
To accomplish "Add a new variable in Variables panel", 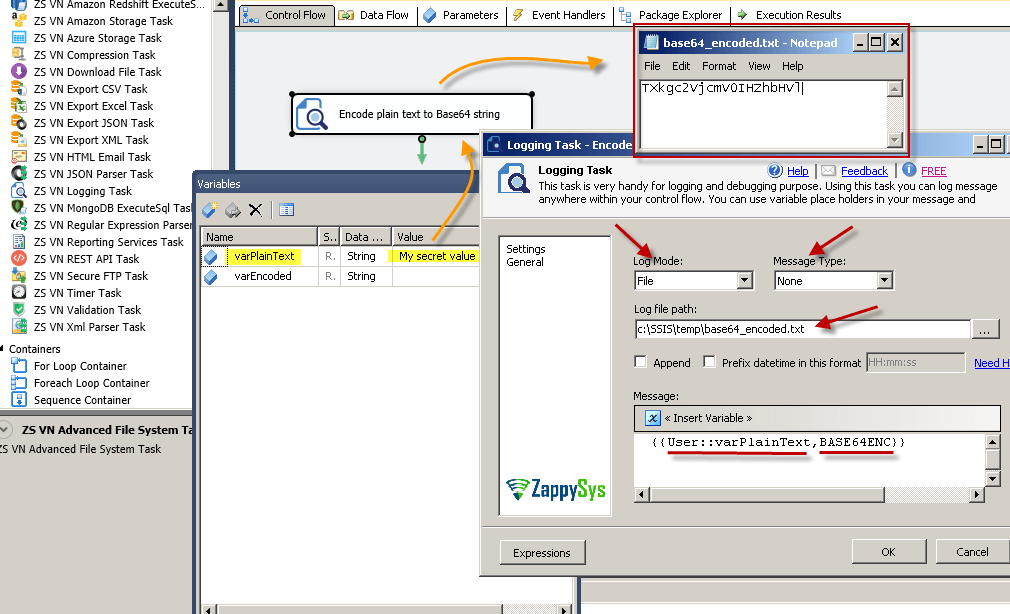I will click(x=209, y=209).
